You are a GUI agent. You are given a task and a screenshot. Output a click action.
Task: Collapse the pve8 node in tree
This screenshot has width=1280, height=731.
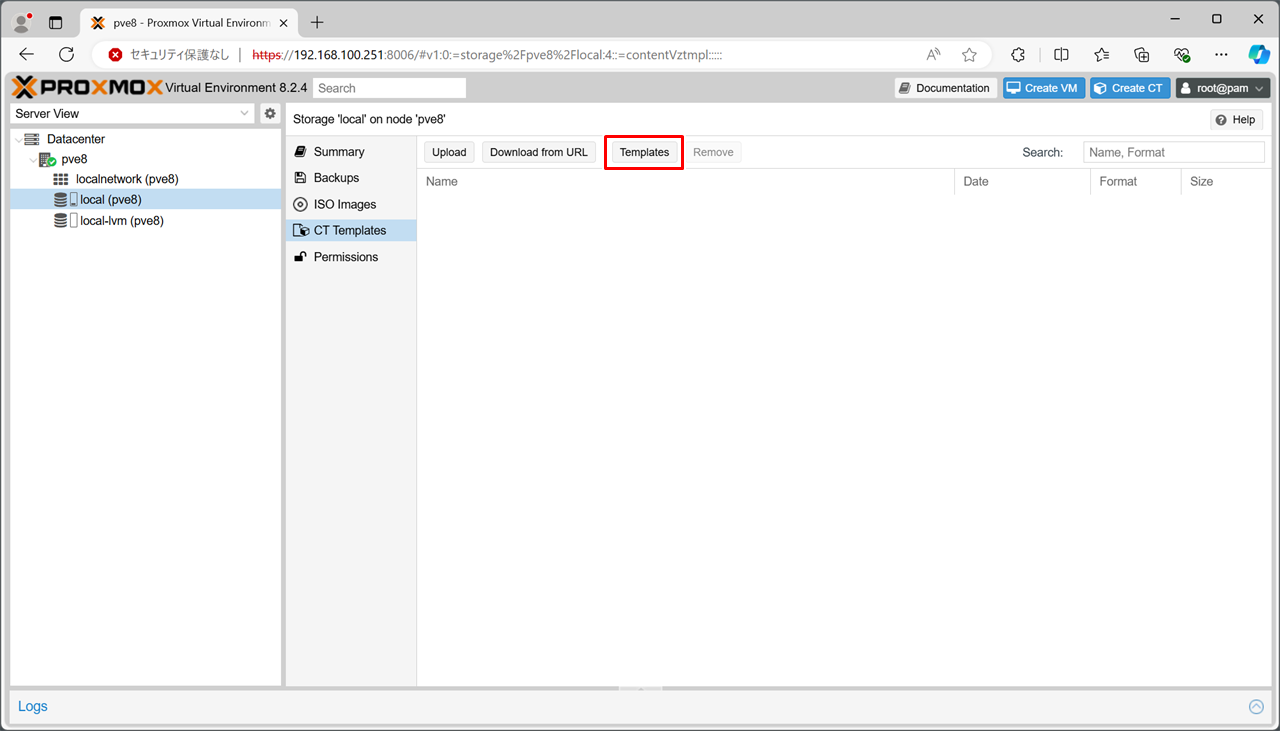tap(33, 160)
